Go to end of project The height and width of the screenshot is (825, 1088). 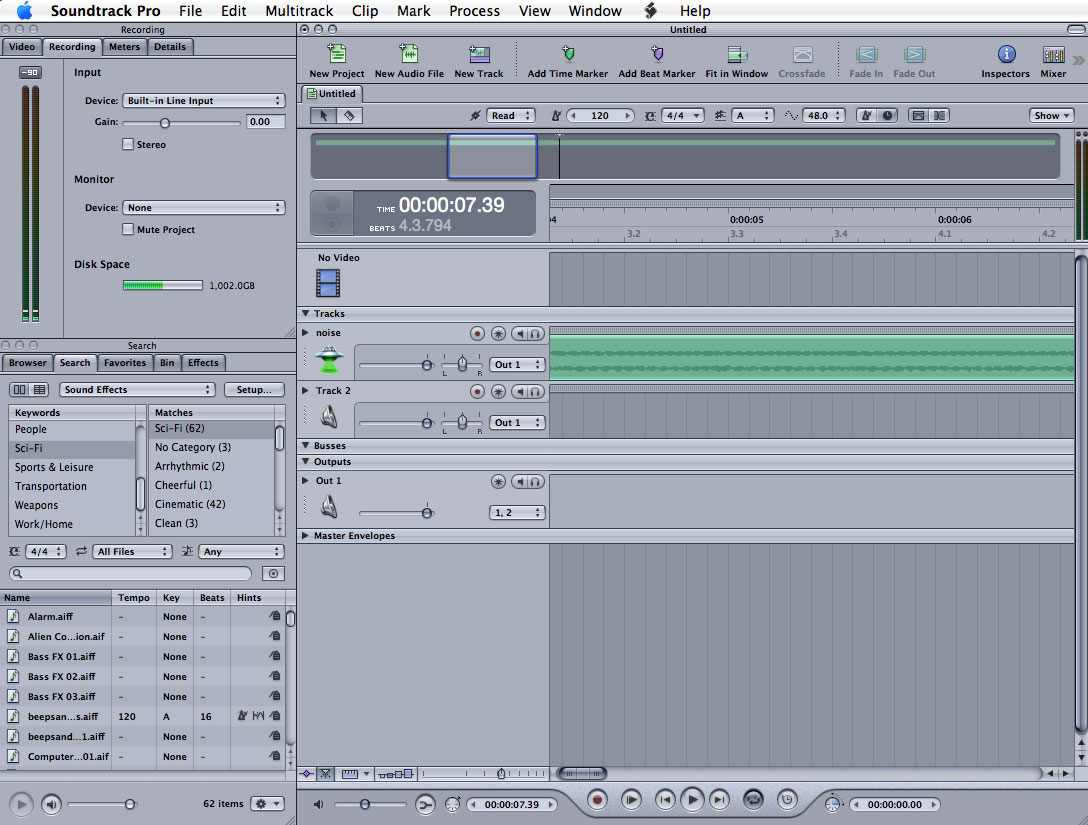[720, 800]
